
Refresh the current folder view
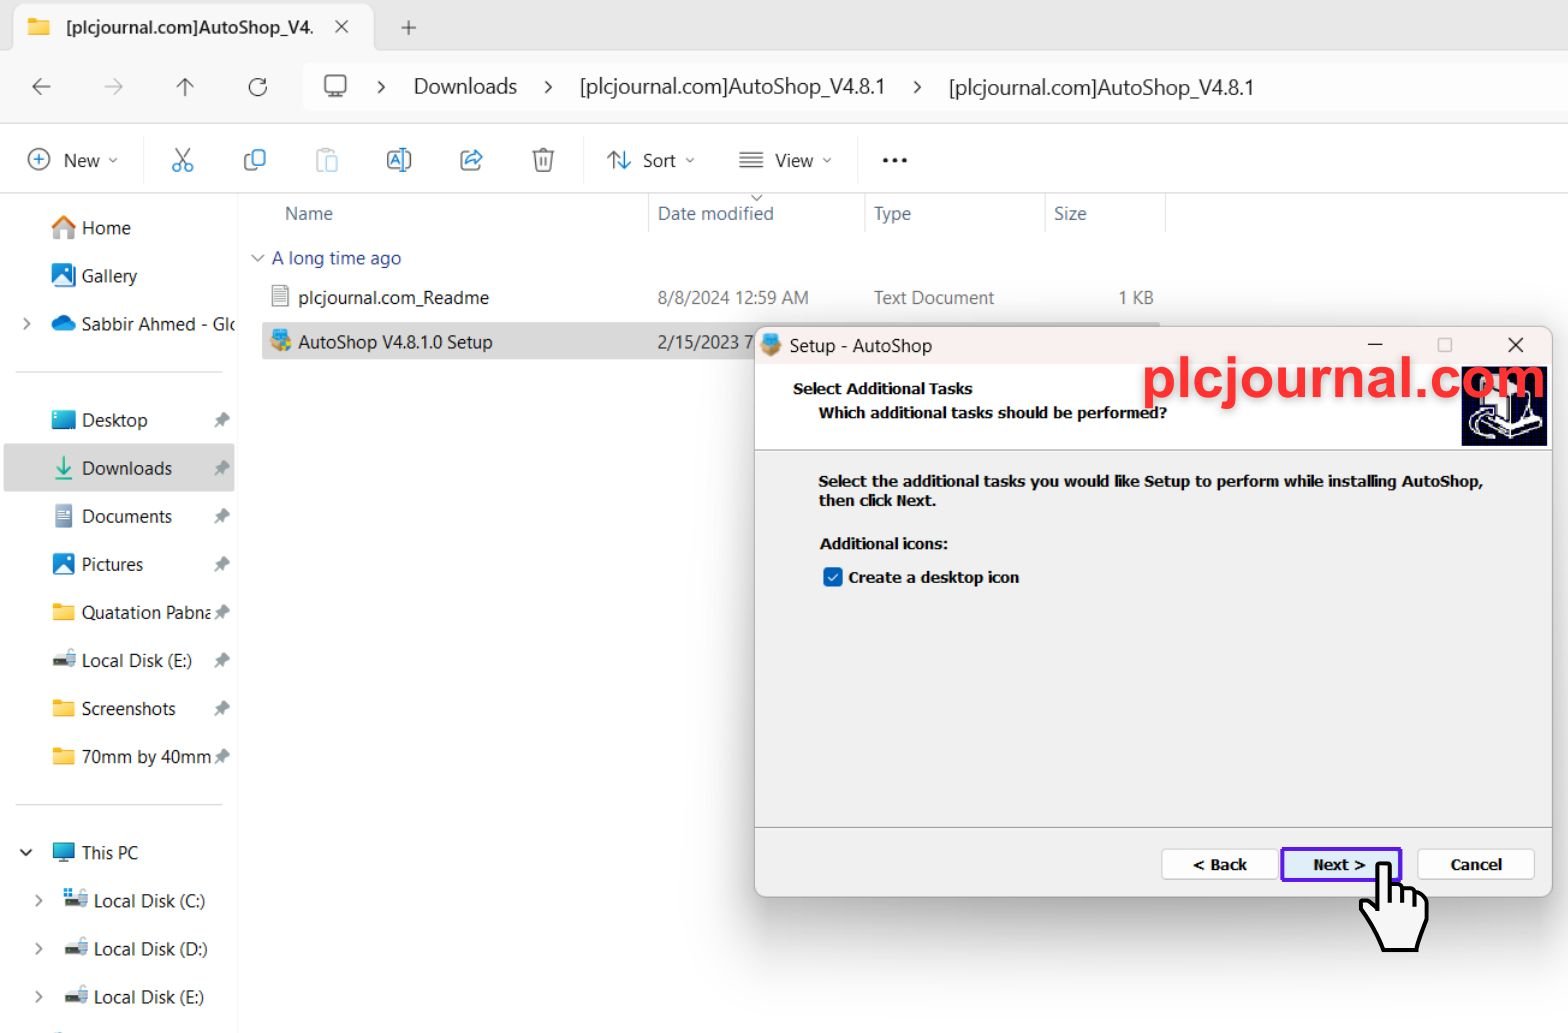tap(258, 87)
